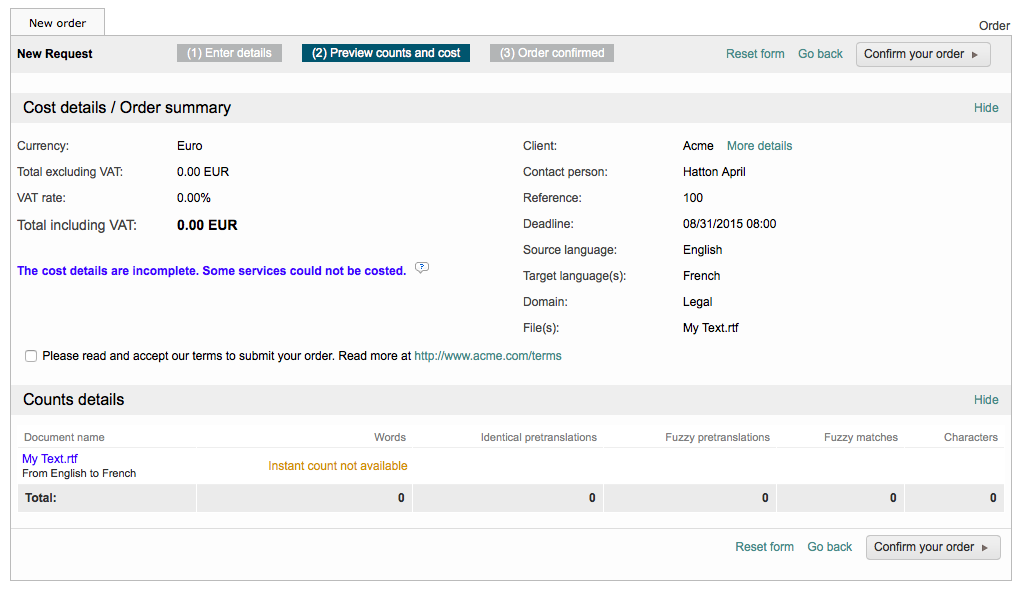Select step (1) Enter details
Image resolution: width=1019 pixels, height=592 pixels.
pyautogui.click(x=229, y=53)
